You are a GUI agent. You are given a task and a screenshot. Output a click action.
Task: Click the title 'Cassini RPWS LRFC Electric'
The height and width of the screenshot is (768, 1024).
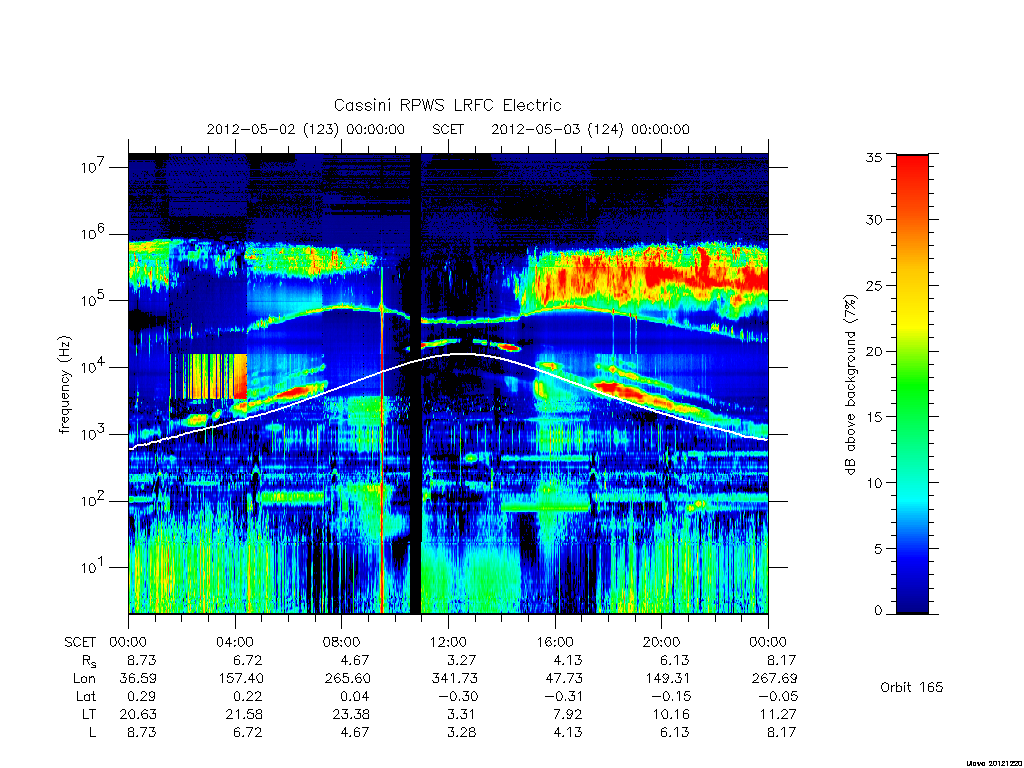point(447,105)
